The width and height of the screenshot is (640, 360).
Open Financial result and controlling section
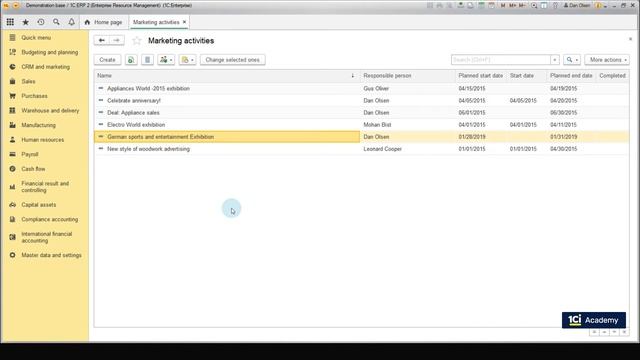click(x=45, y=187)
